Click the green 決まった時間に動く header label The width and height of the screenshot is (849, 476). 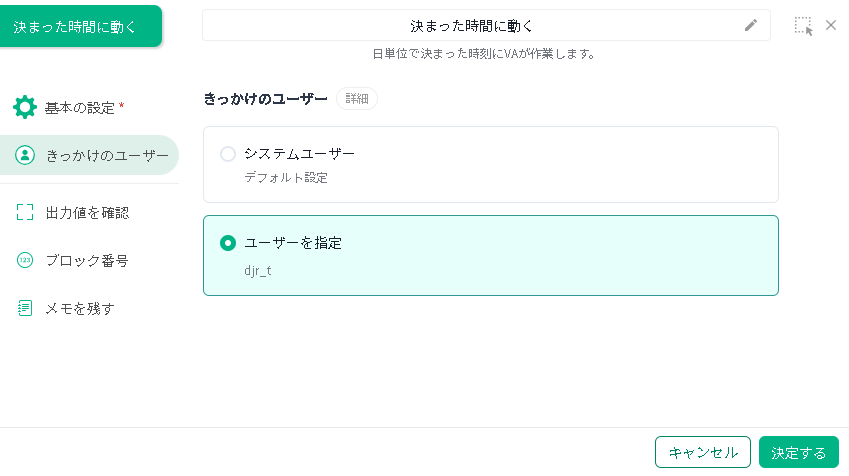point(75,27)
